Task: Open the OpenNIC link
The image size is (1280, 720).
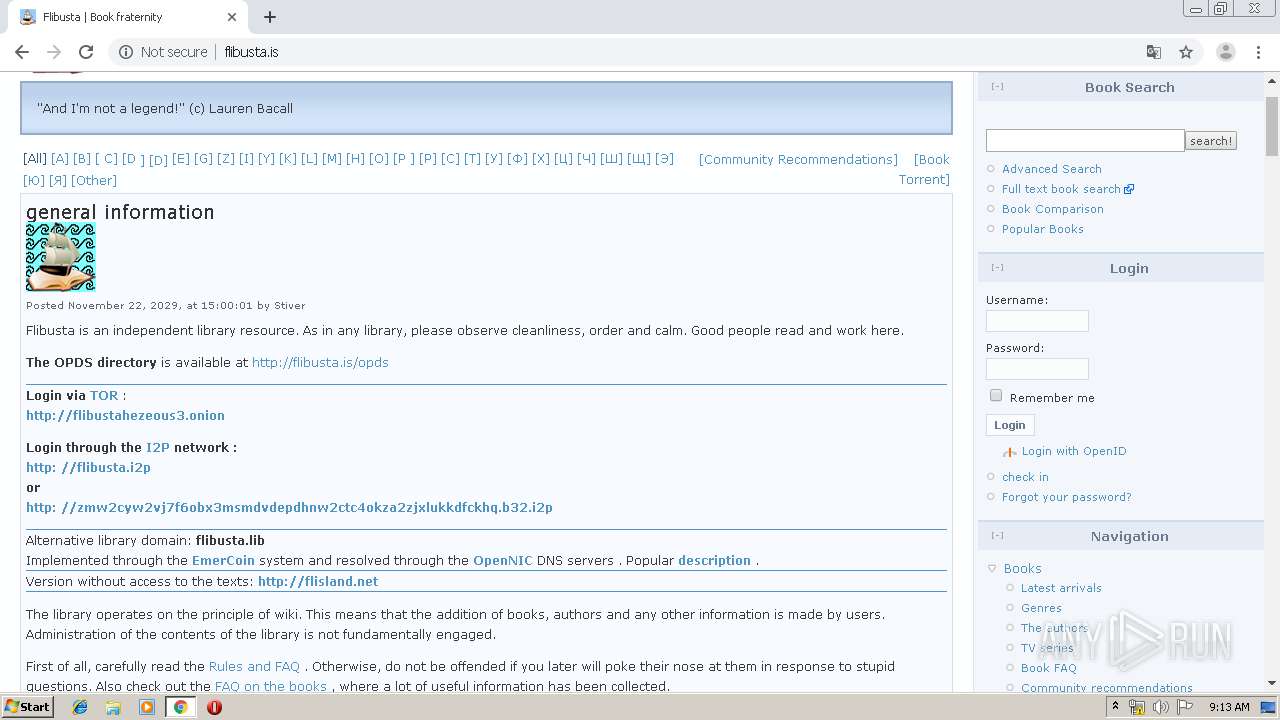Action: 502,560
